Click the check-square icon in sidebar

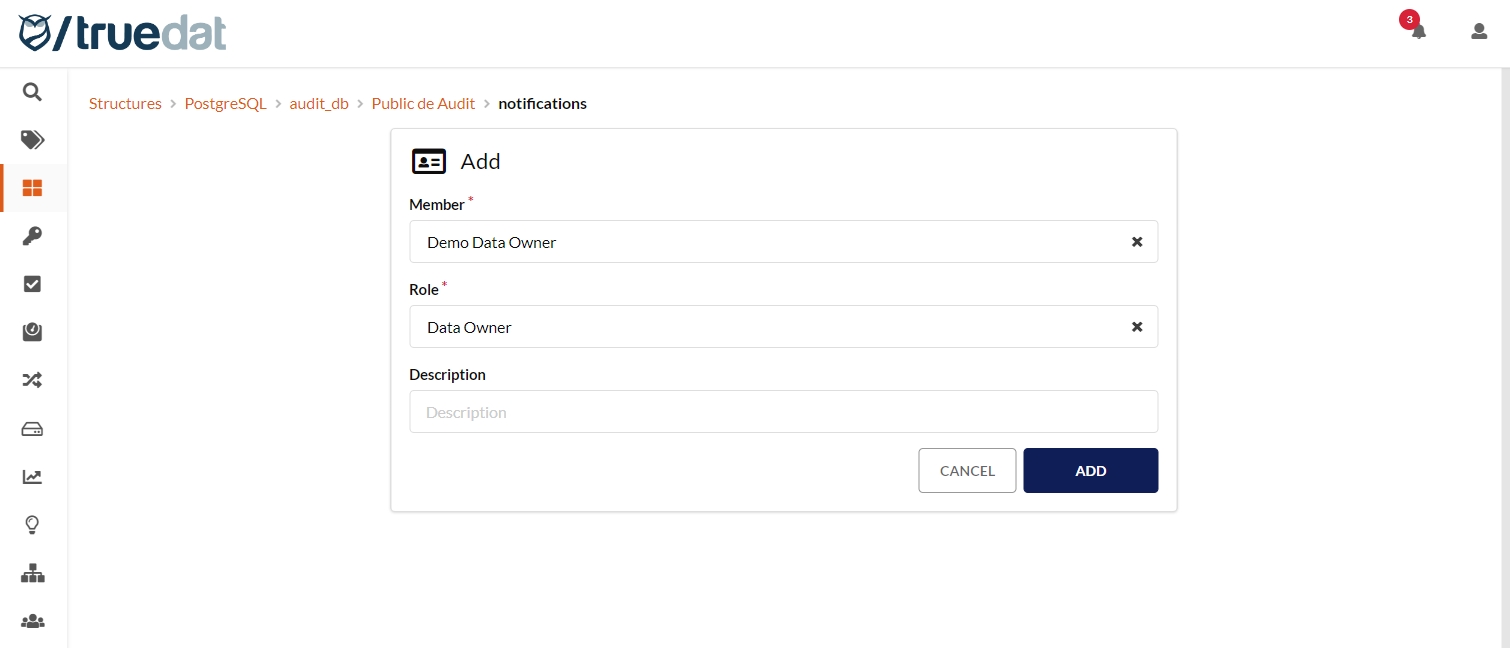32,284
